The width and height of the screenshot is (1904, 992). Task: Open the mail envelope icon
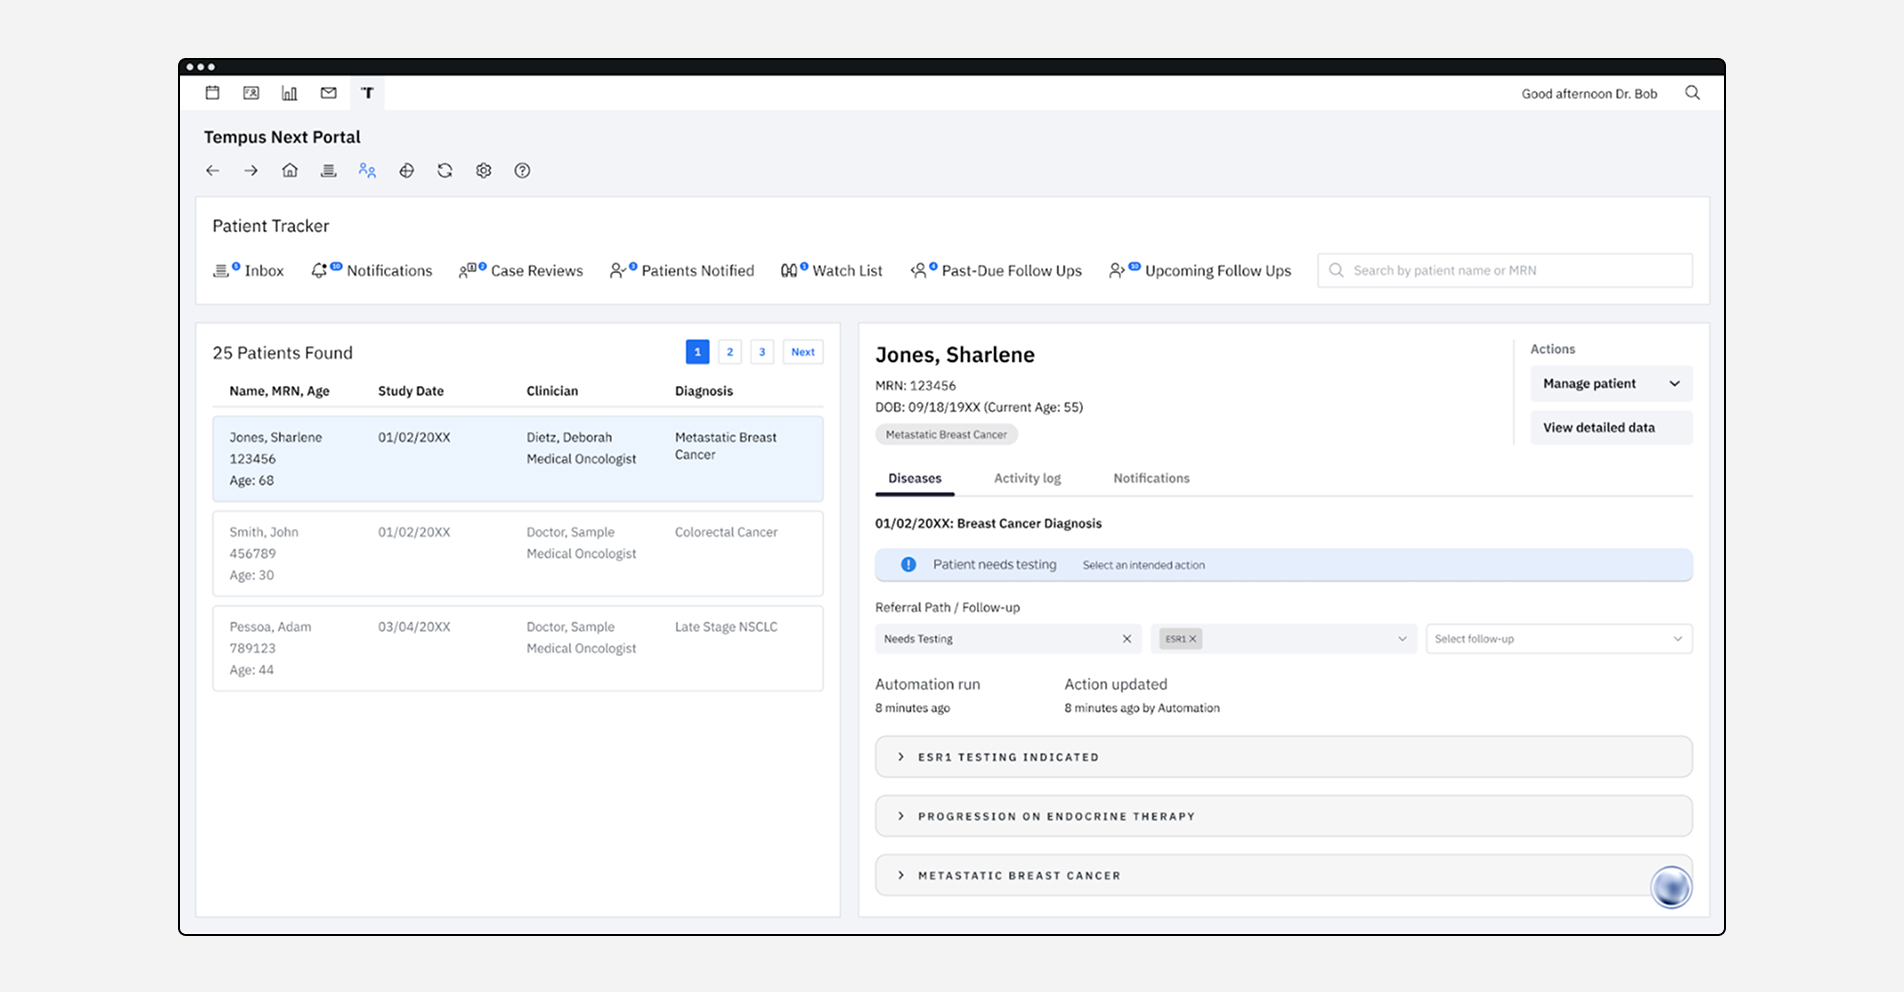pos(328,93)
